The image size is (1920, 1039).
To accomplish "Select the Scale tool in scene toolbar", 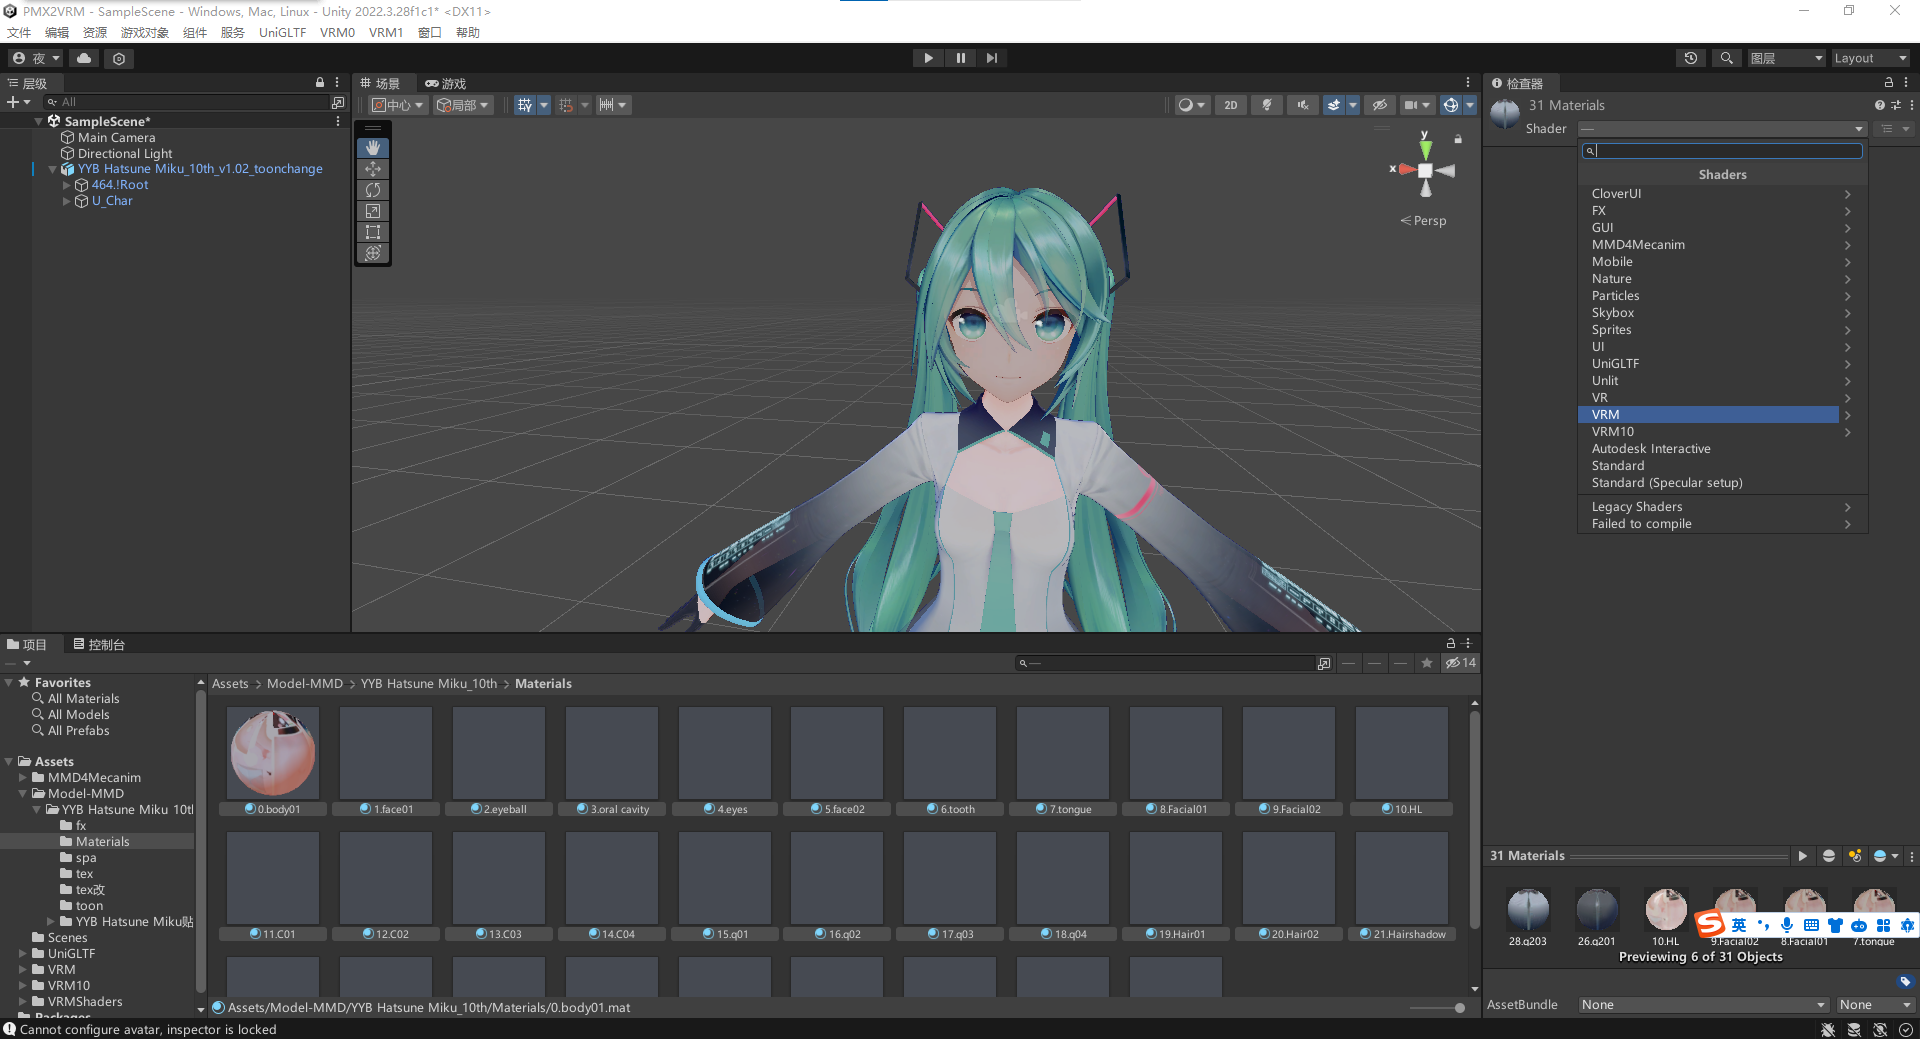I will 373,211.
